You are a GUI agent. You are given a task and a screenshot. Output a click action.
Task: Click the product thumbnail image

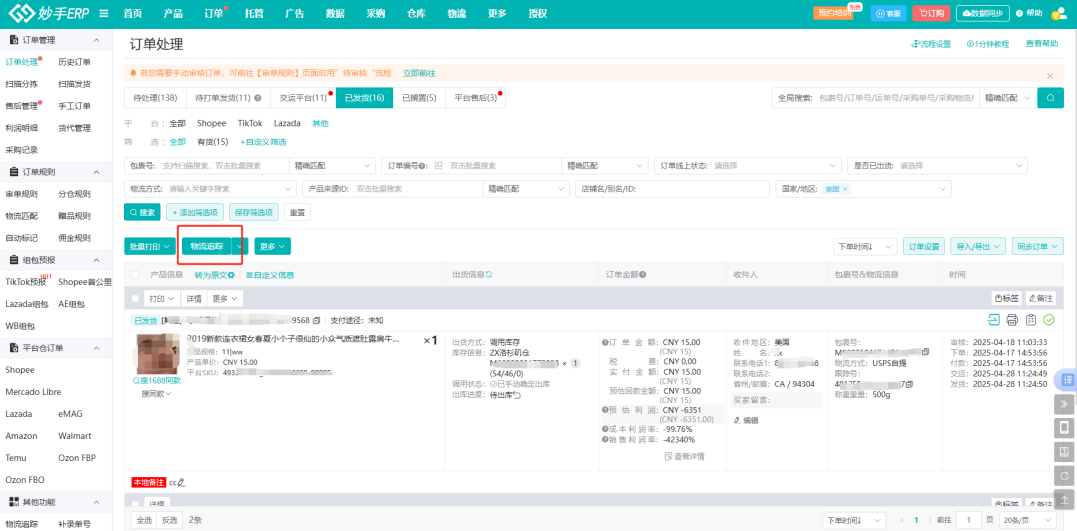point(159,354)
